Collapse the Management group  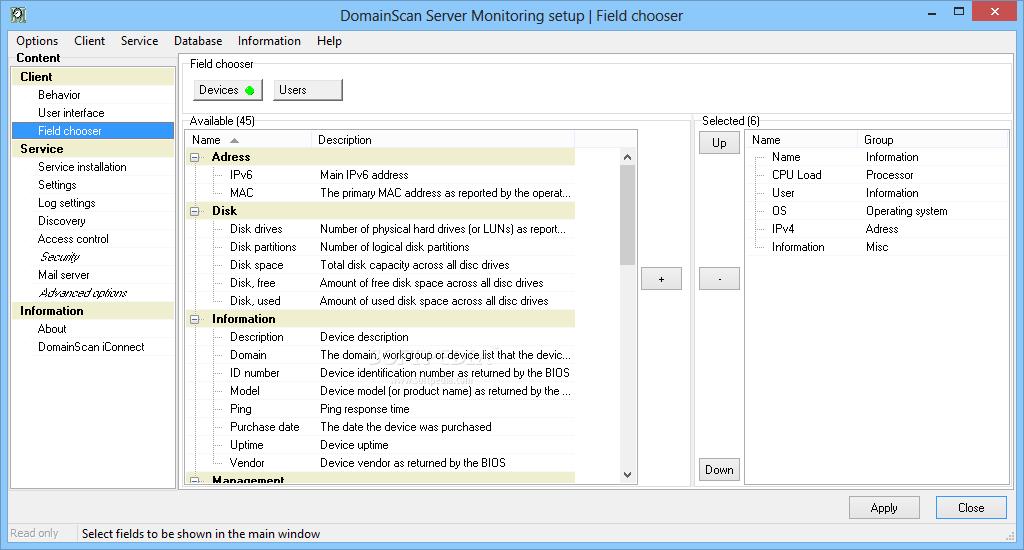pos(195,480)
